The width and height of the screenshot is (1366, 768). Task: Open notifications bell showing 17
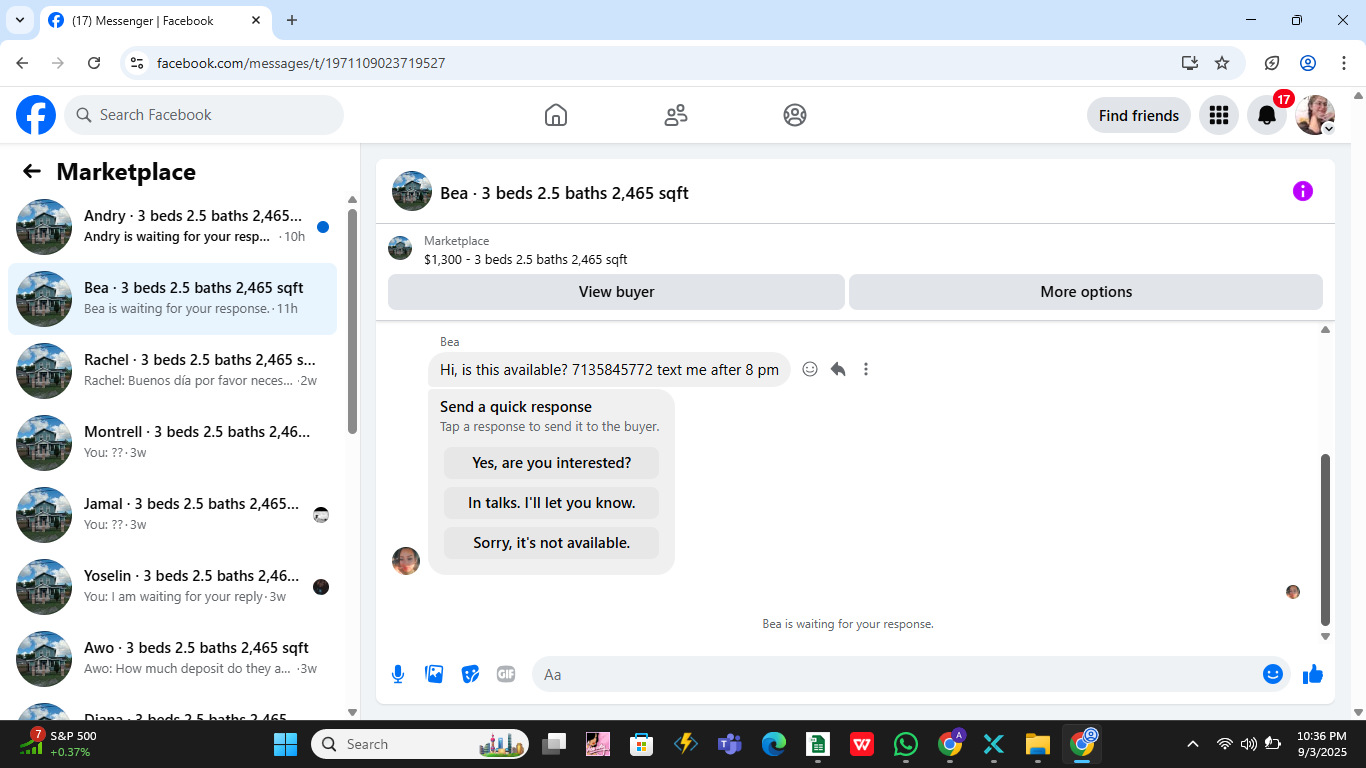click(x=1267, y=115)
